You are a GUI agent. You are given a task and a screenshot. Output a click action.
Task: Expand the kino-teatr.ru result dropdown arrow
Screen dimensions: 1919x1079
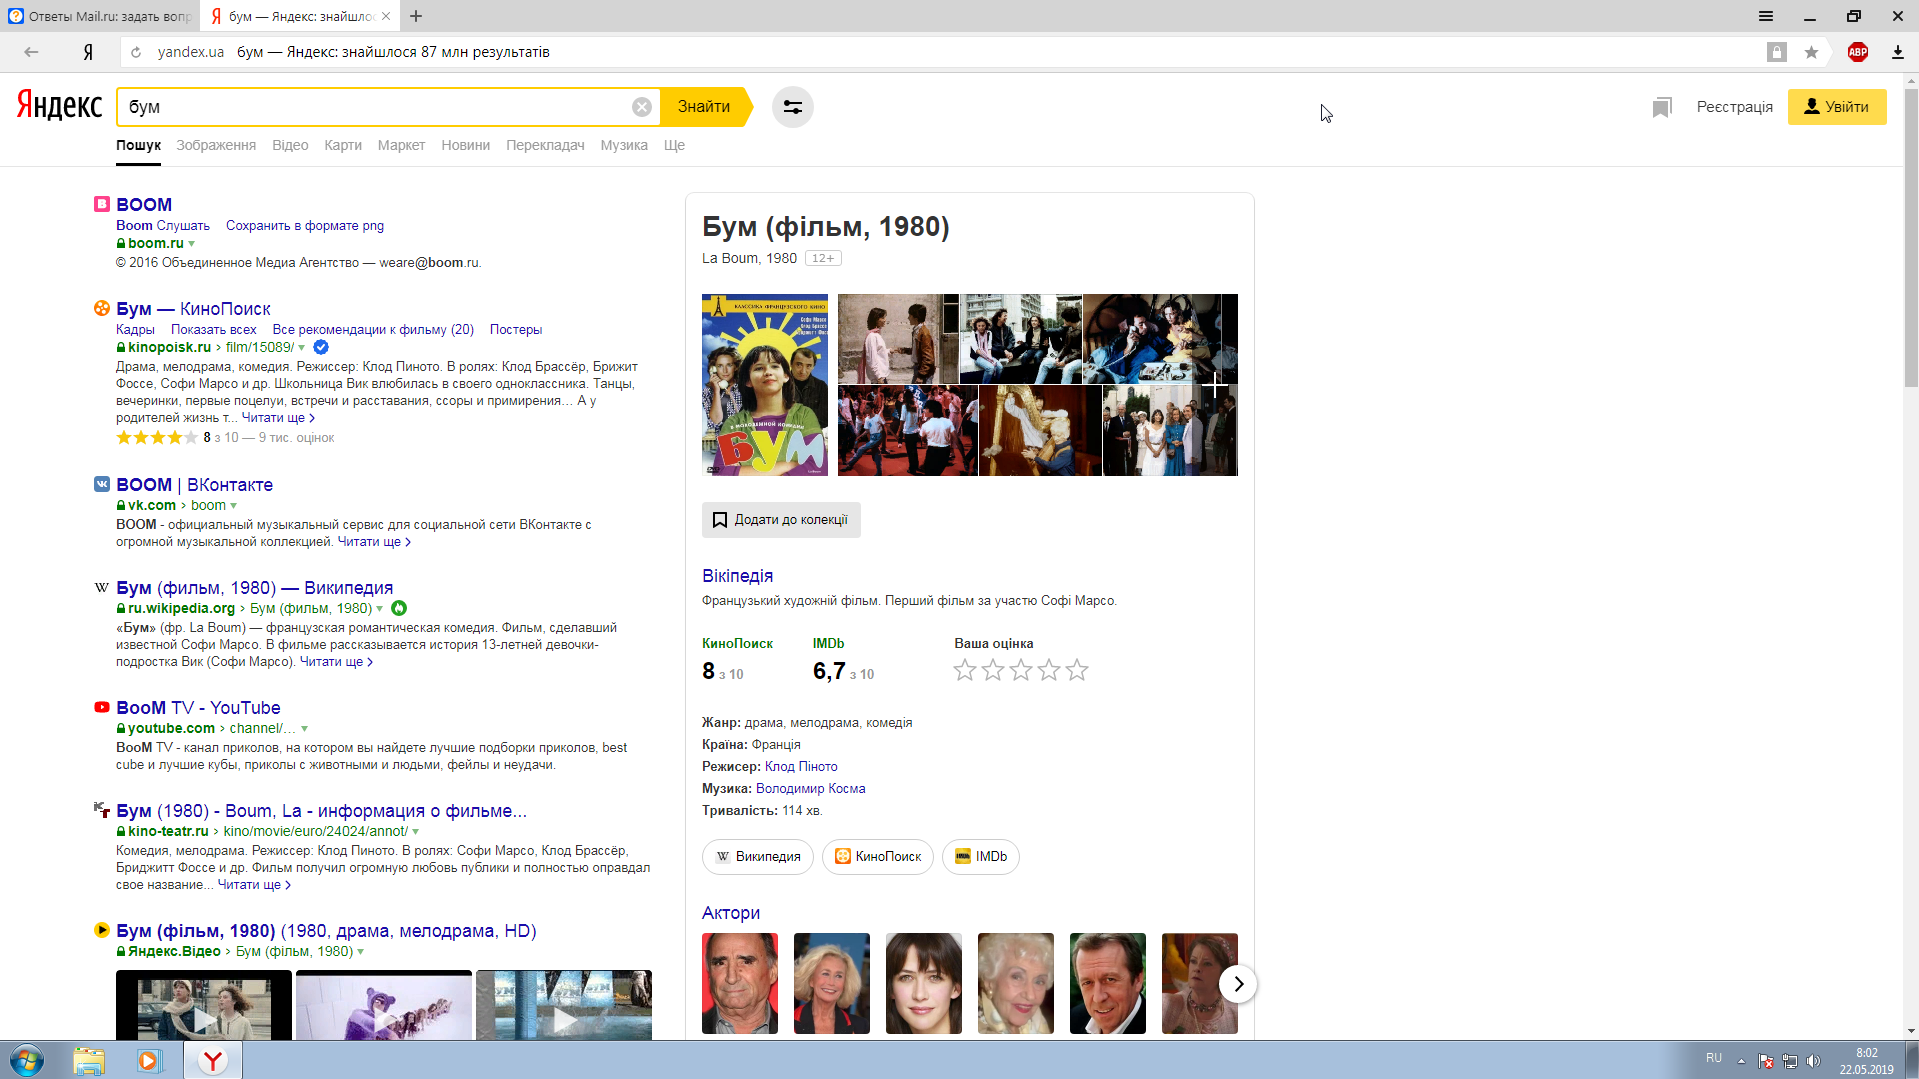[416, 832]
